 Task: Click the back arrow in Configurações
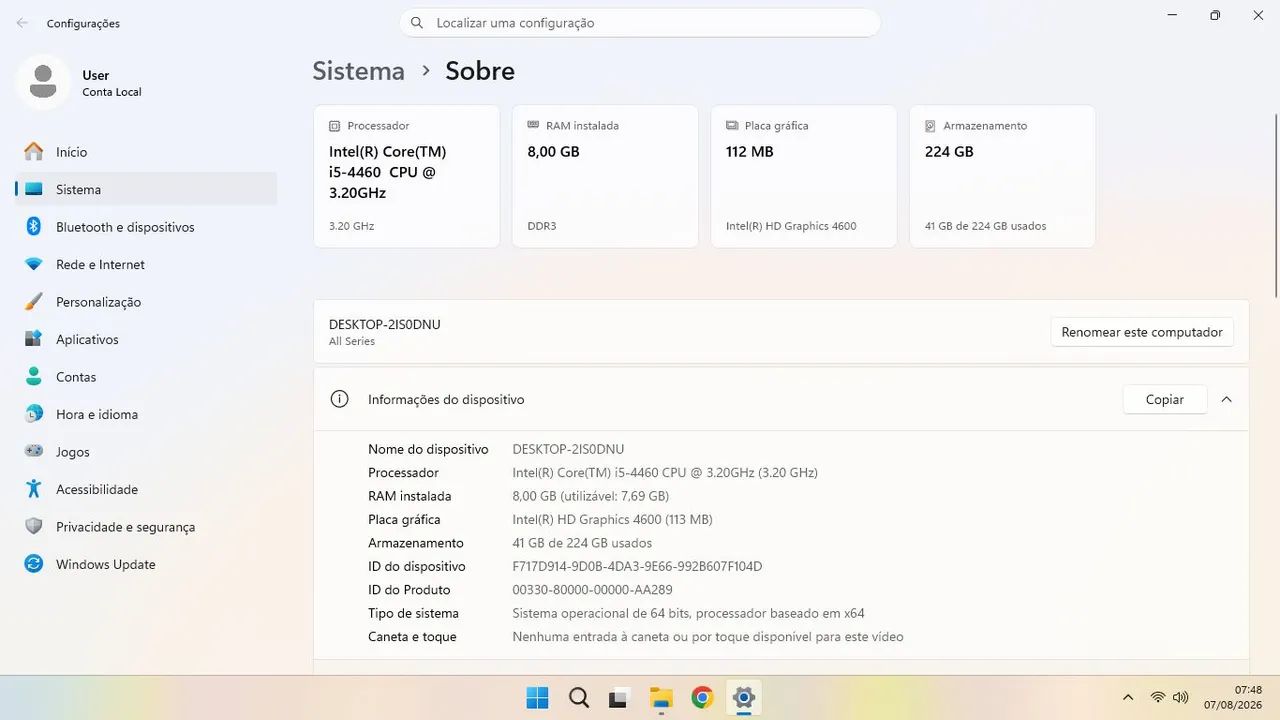pyautogui.click(x=22, y=23)
